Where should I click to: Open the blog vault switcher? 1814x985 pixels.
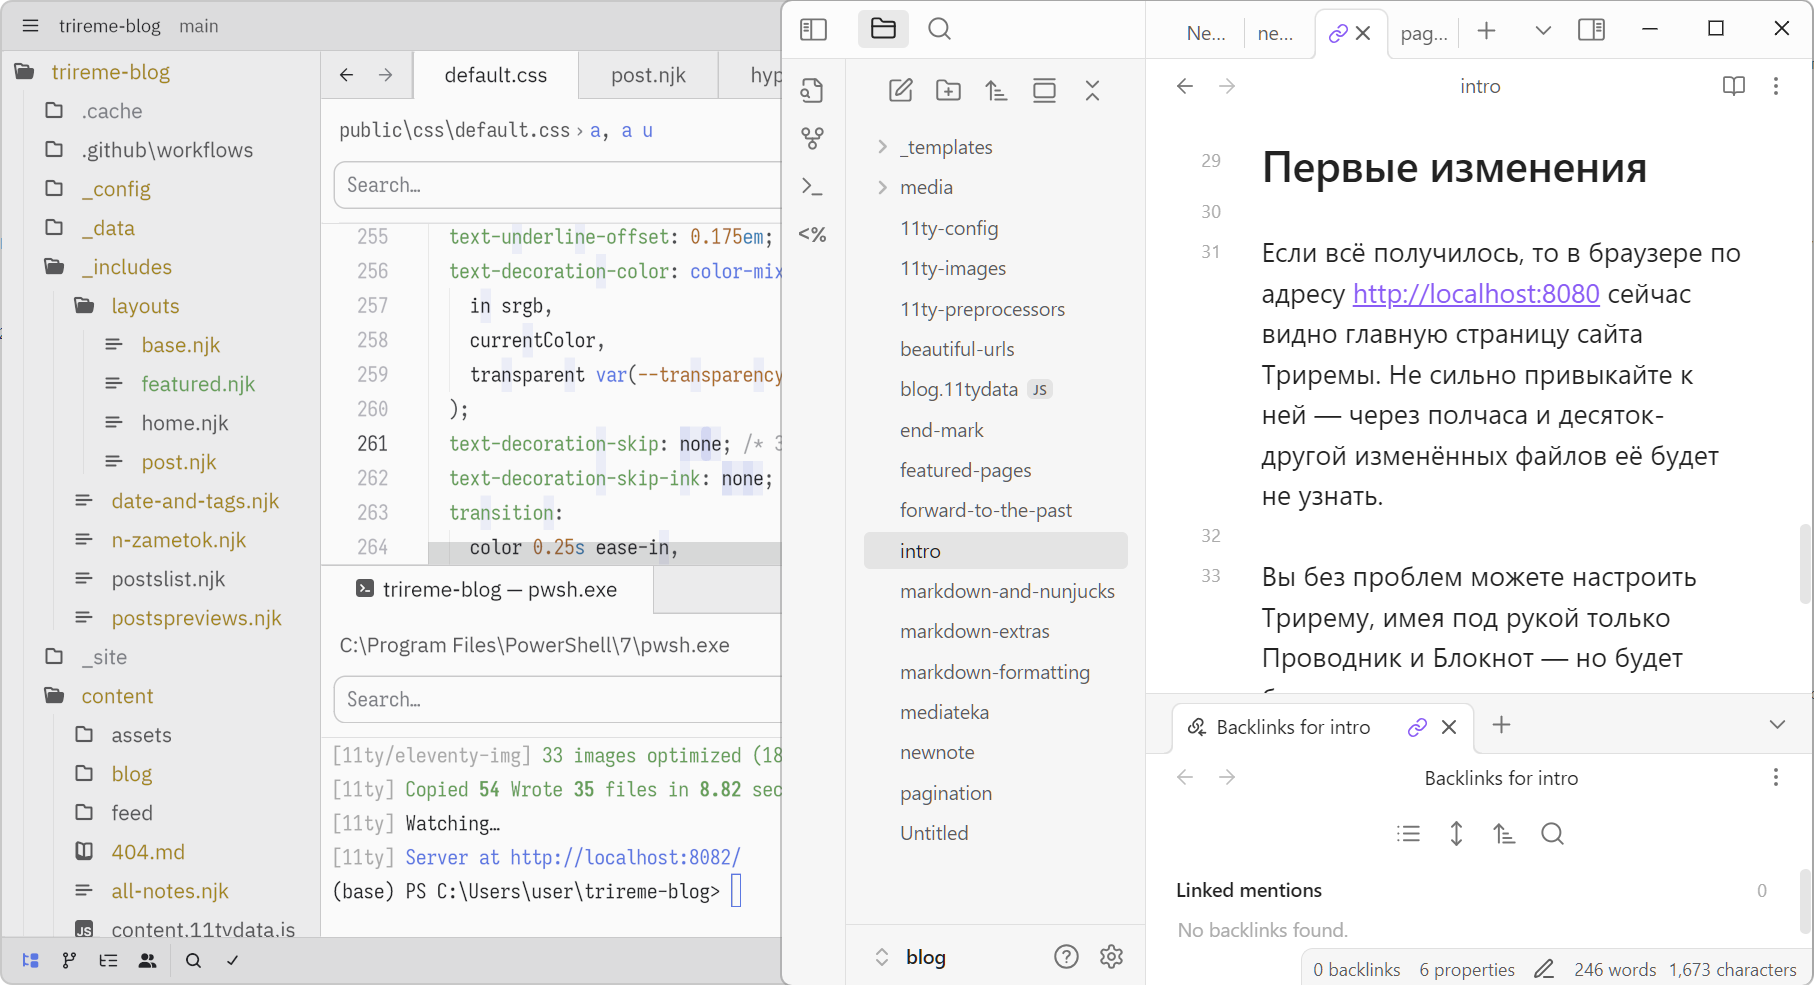point(925,957)
